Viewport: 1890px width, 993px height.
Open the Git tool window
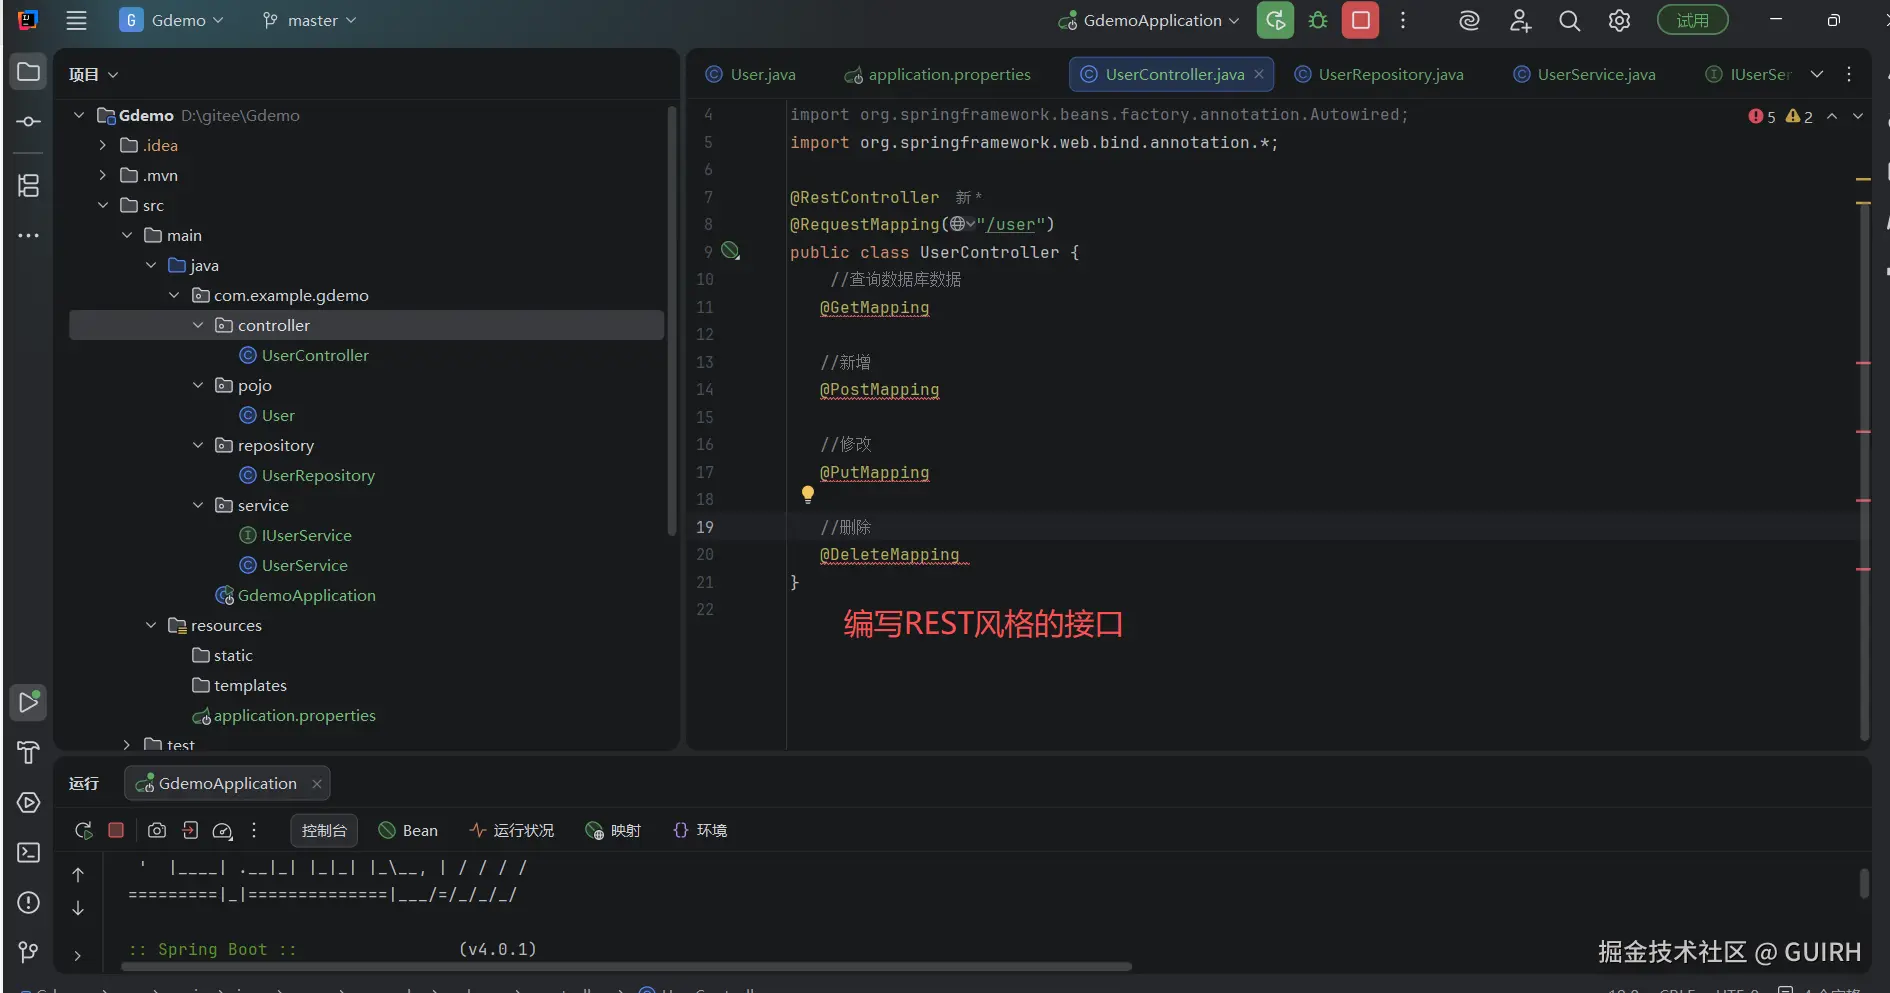[x=28, y=952]
